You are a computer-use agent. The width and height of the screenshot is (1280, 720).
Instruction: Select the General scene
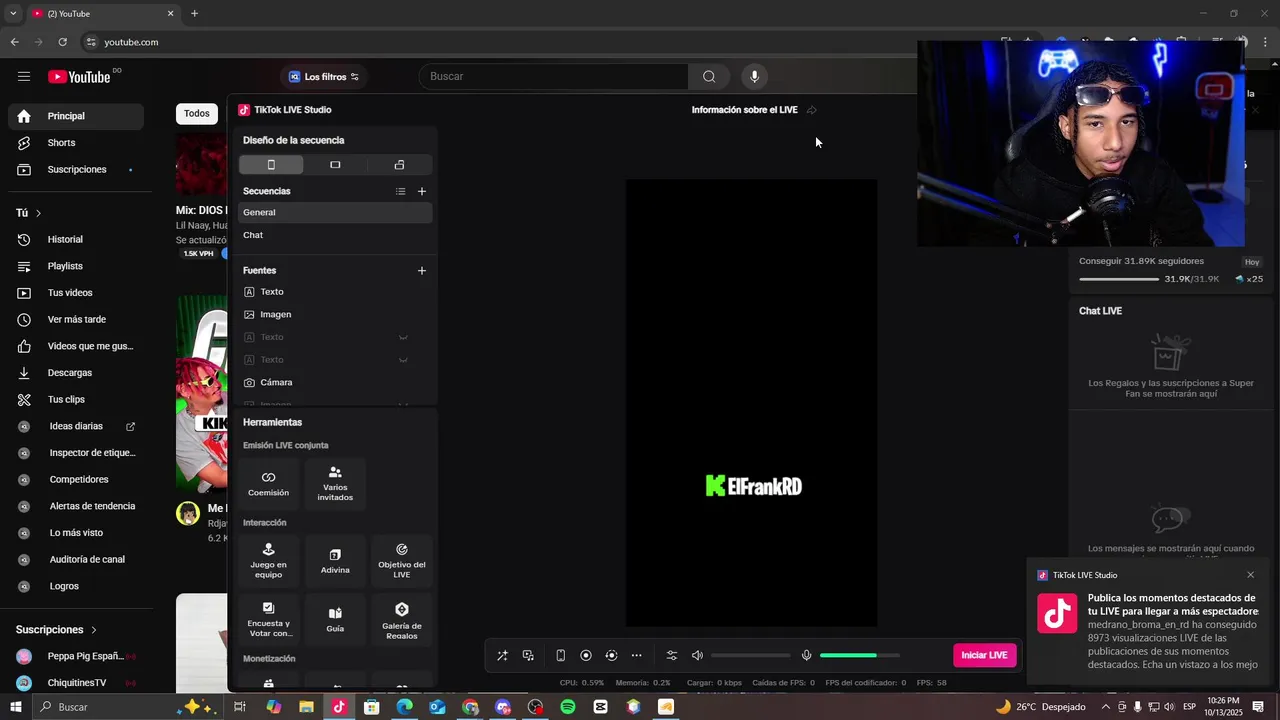coord(335,212)
